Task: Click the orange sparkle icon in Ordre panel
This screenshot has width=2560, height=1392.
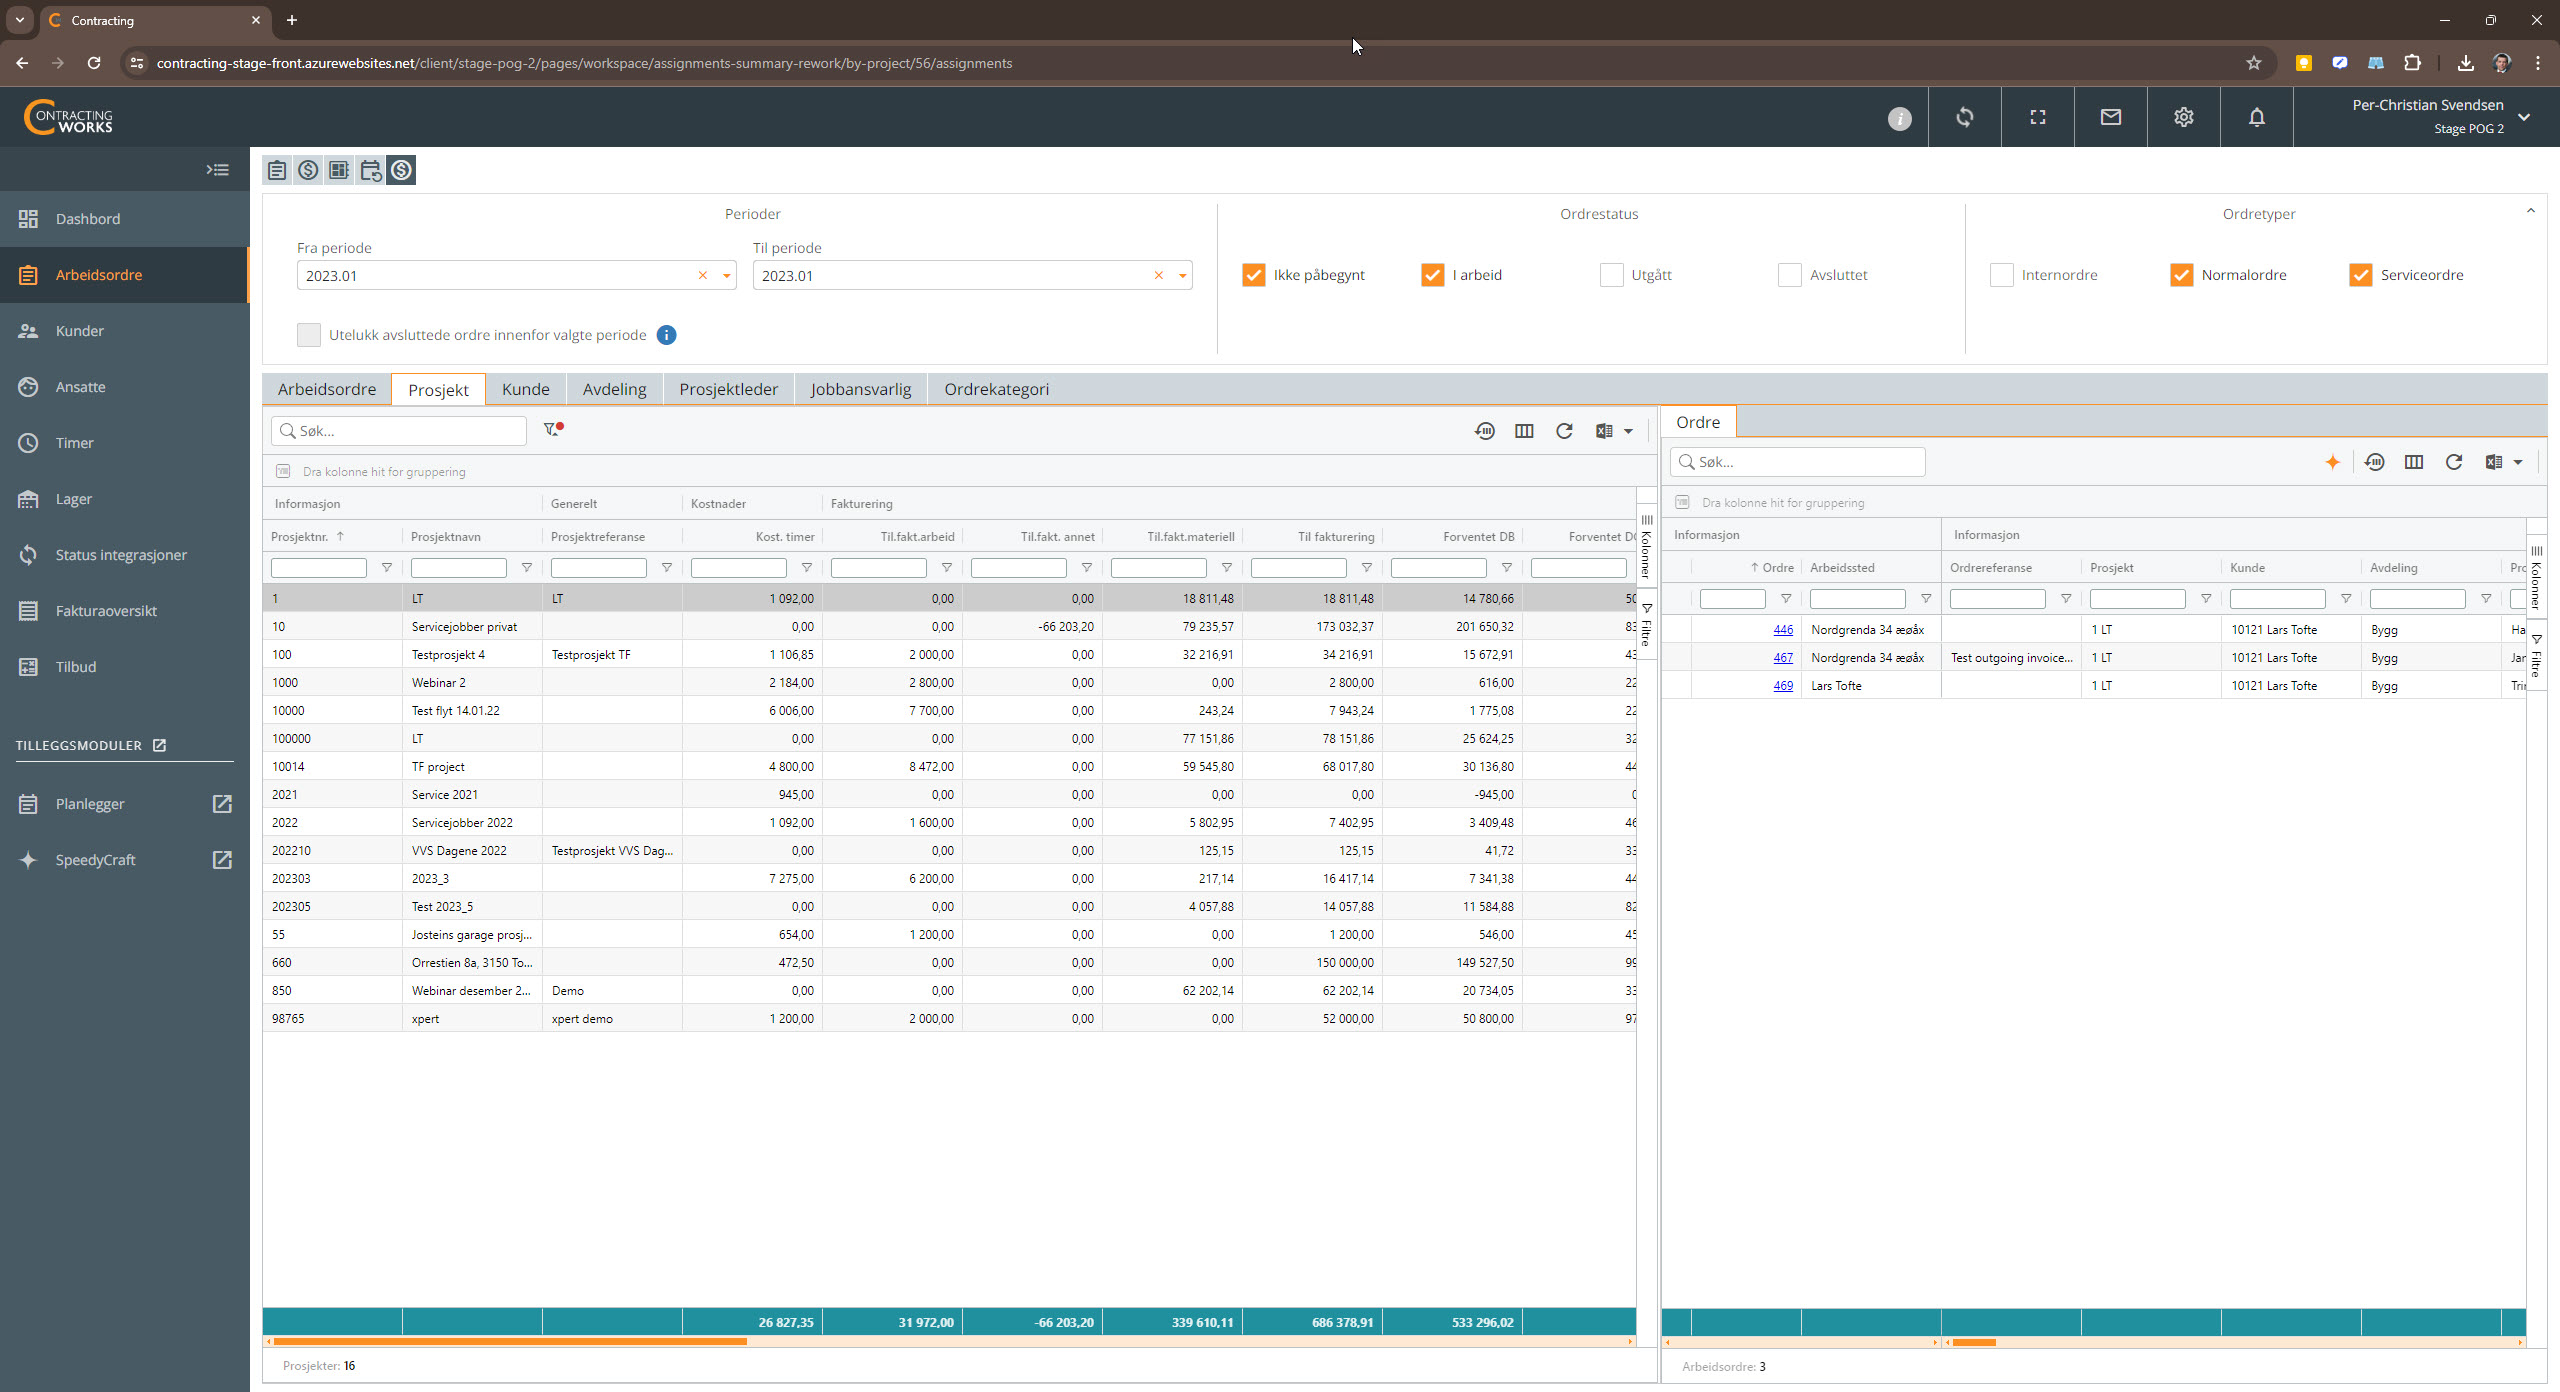Action: tap(2333, 462)
